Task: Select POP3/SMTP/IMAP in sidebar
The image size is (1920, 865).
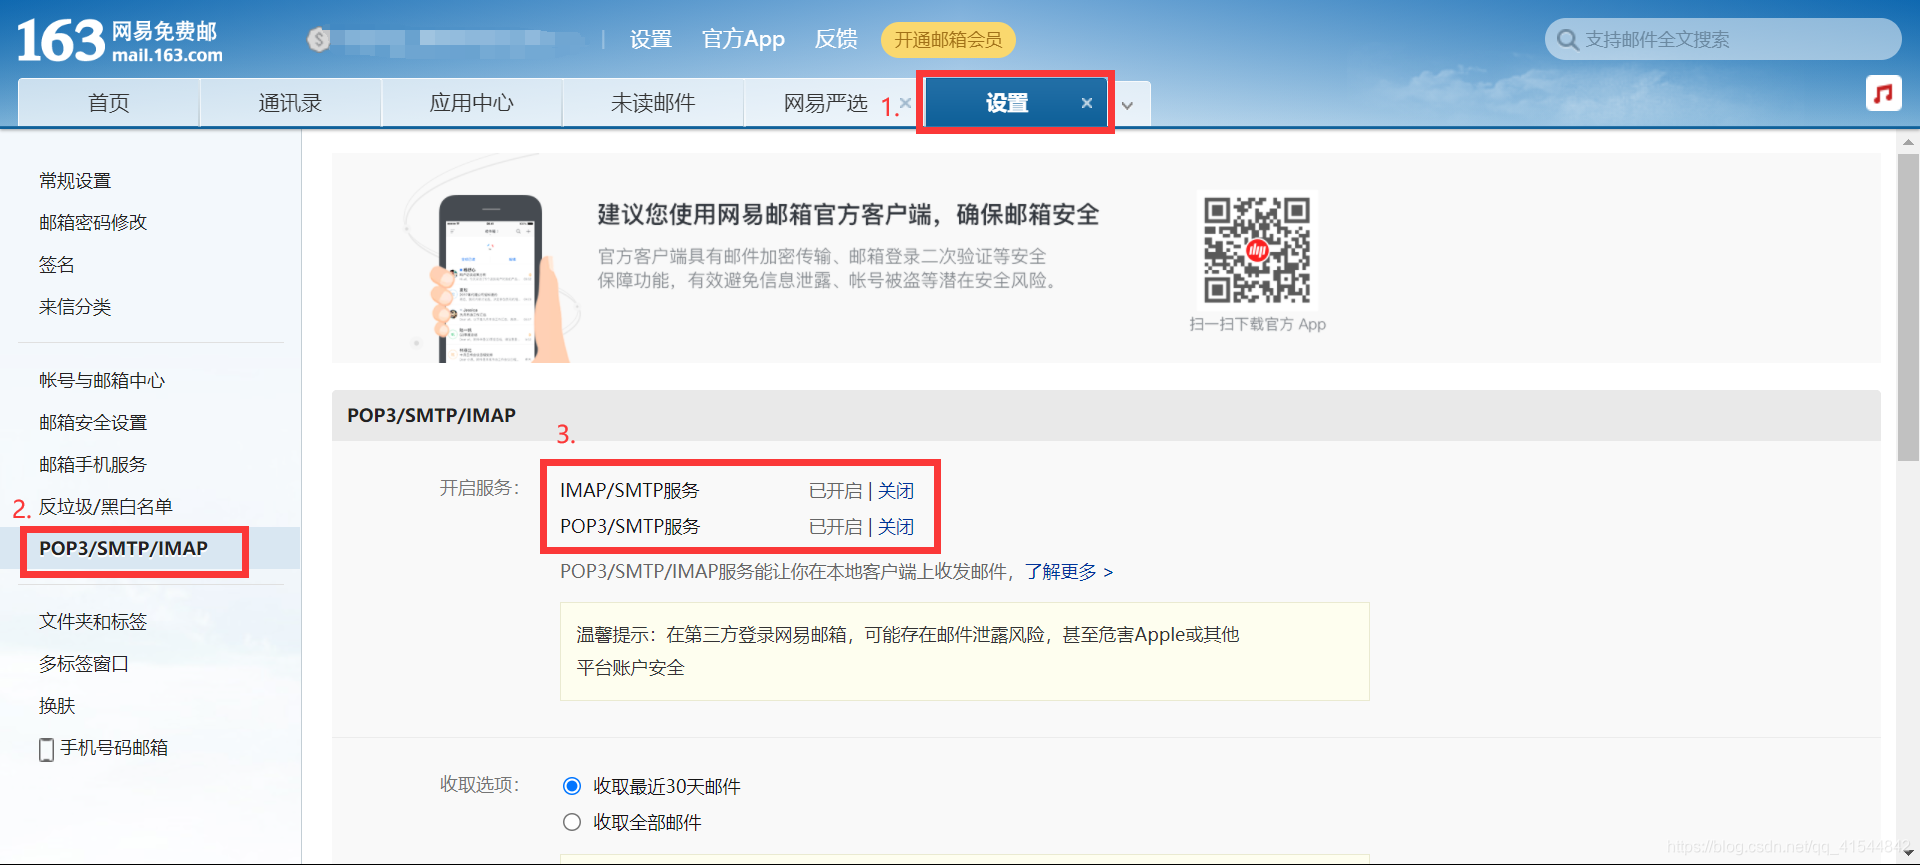Action: coord(124,549)
